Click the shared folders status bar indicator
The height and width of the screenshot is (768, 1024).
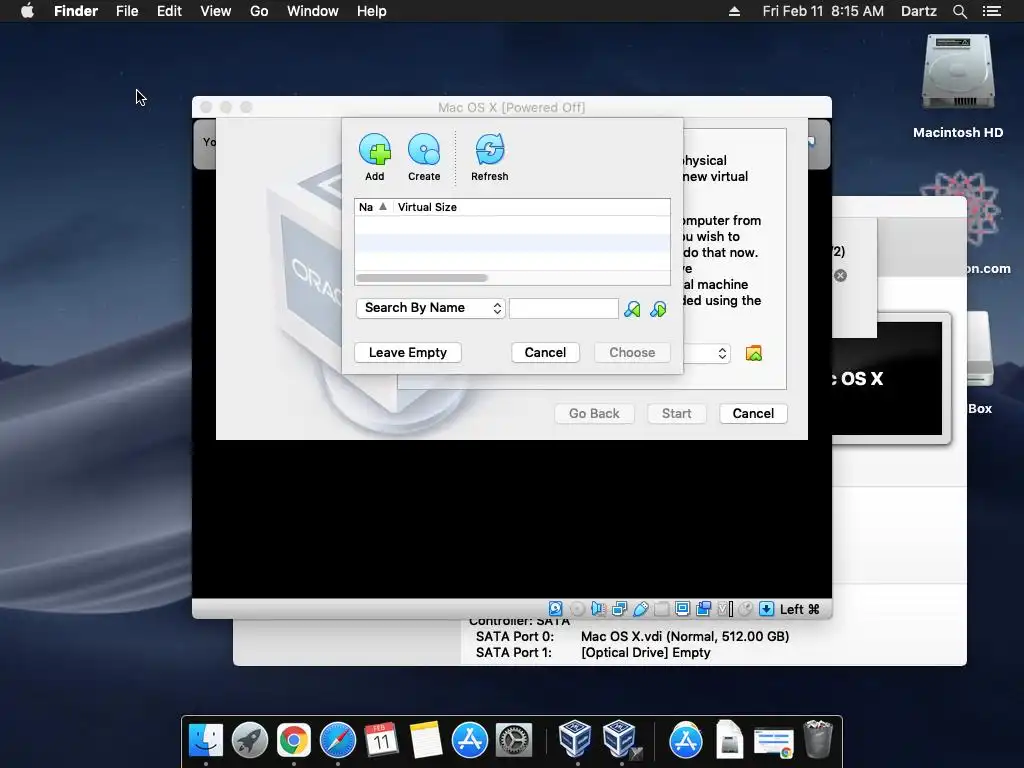662,609
